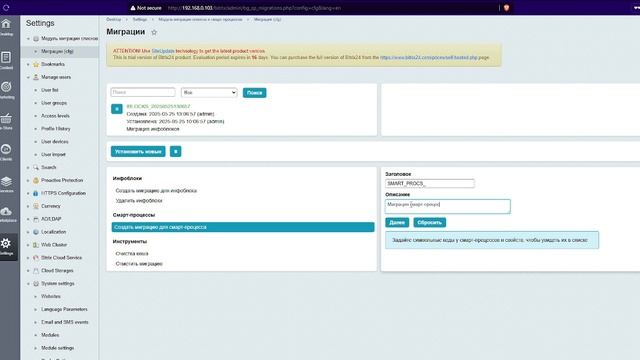Image resolution: width=640 pixels, height=360 pixels.
Task: Select Создать миграцию для инфоблока
Action: [x=156, y=191]
